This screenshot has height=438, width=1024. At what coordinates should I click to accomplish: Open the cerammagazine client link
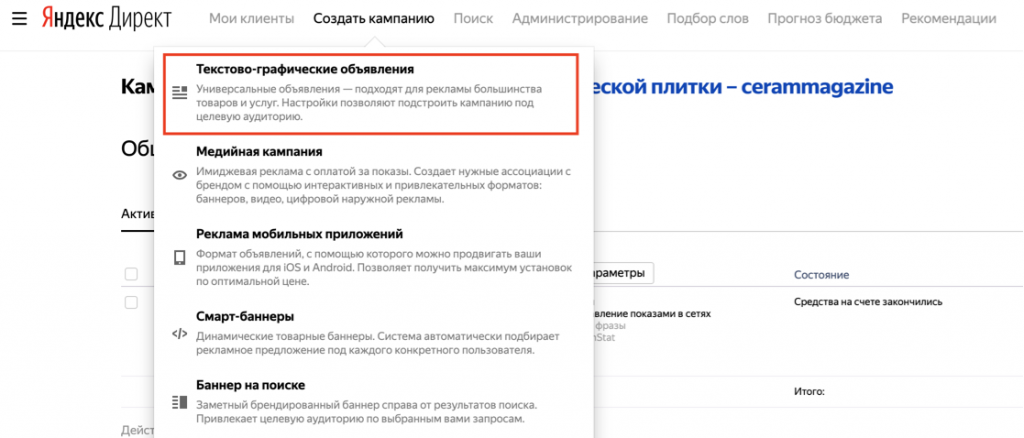(743, 86)
